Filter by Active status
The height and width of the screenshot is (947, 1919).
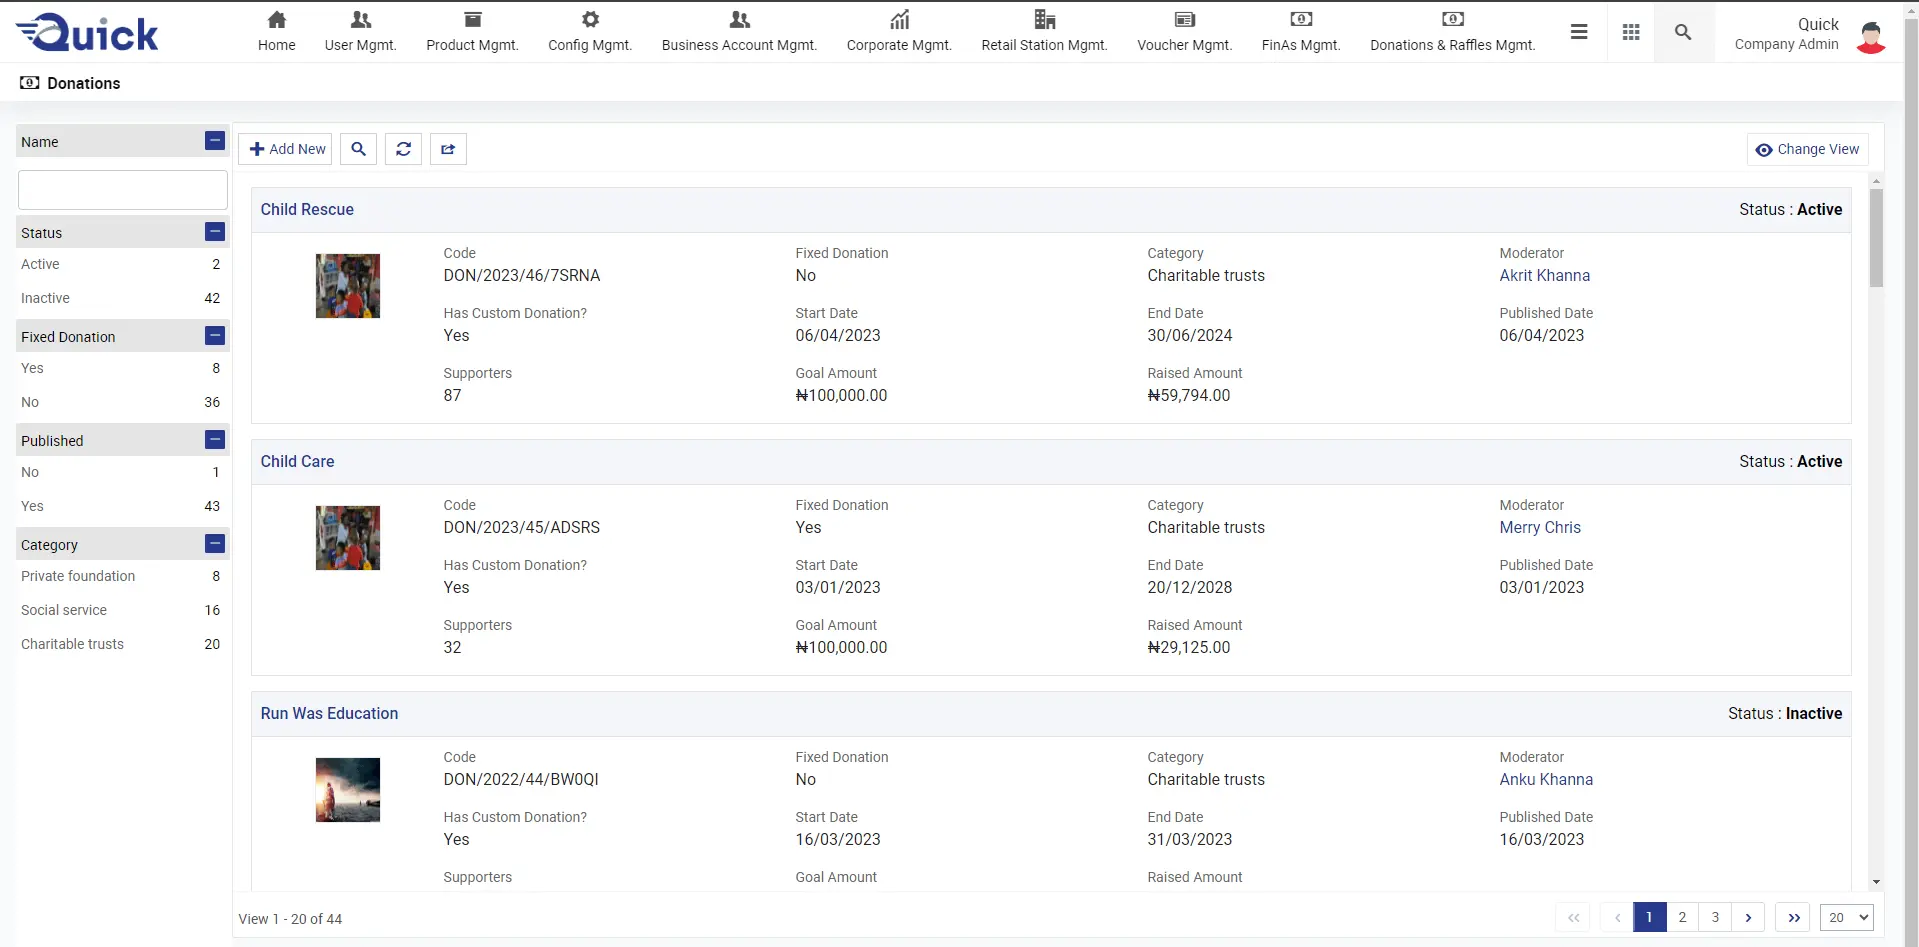tap(40, 264)
